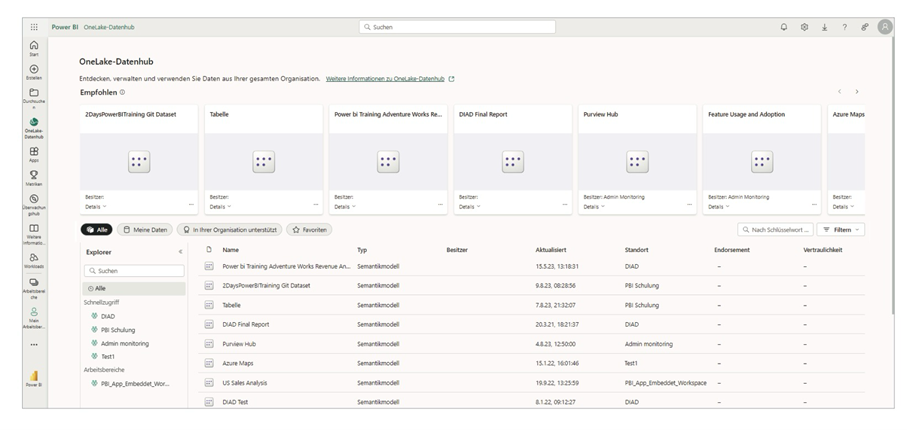Expand Details on 2DaysPowerBITraining Git Dataset card
Viewport: 907px width, 430px height.
pyautogui.click(x=96, y=207)
